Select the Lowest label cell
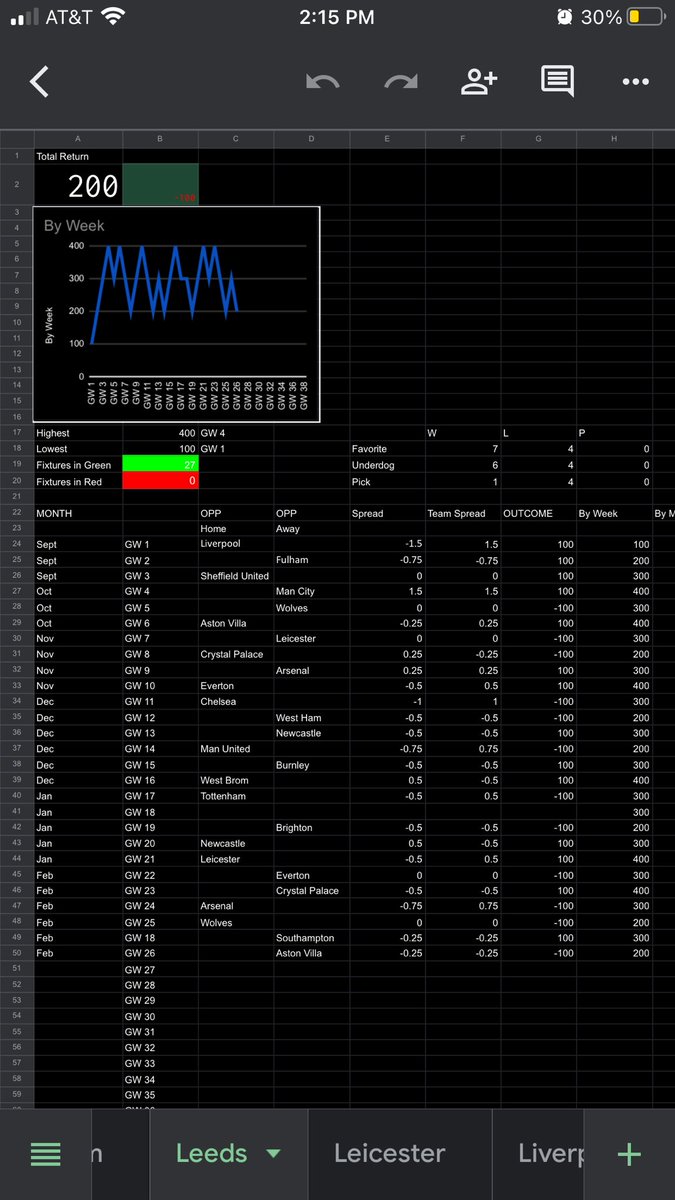Image resolution: width=675 pixels, height=1200 pixels. 78,449
